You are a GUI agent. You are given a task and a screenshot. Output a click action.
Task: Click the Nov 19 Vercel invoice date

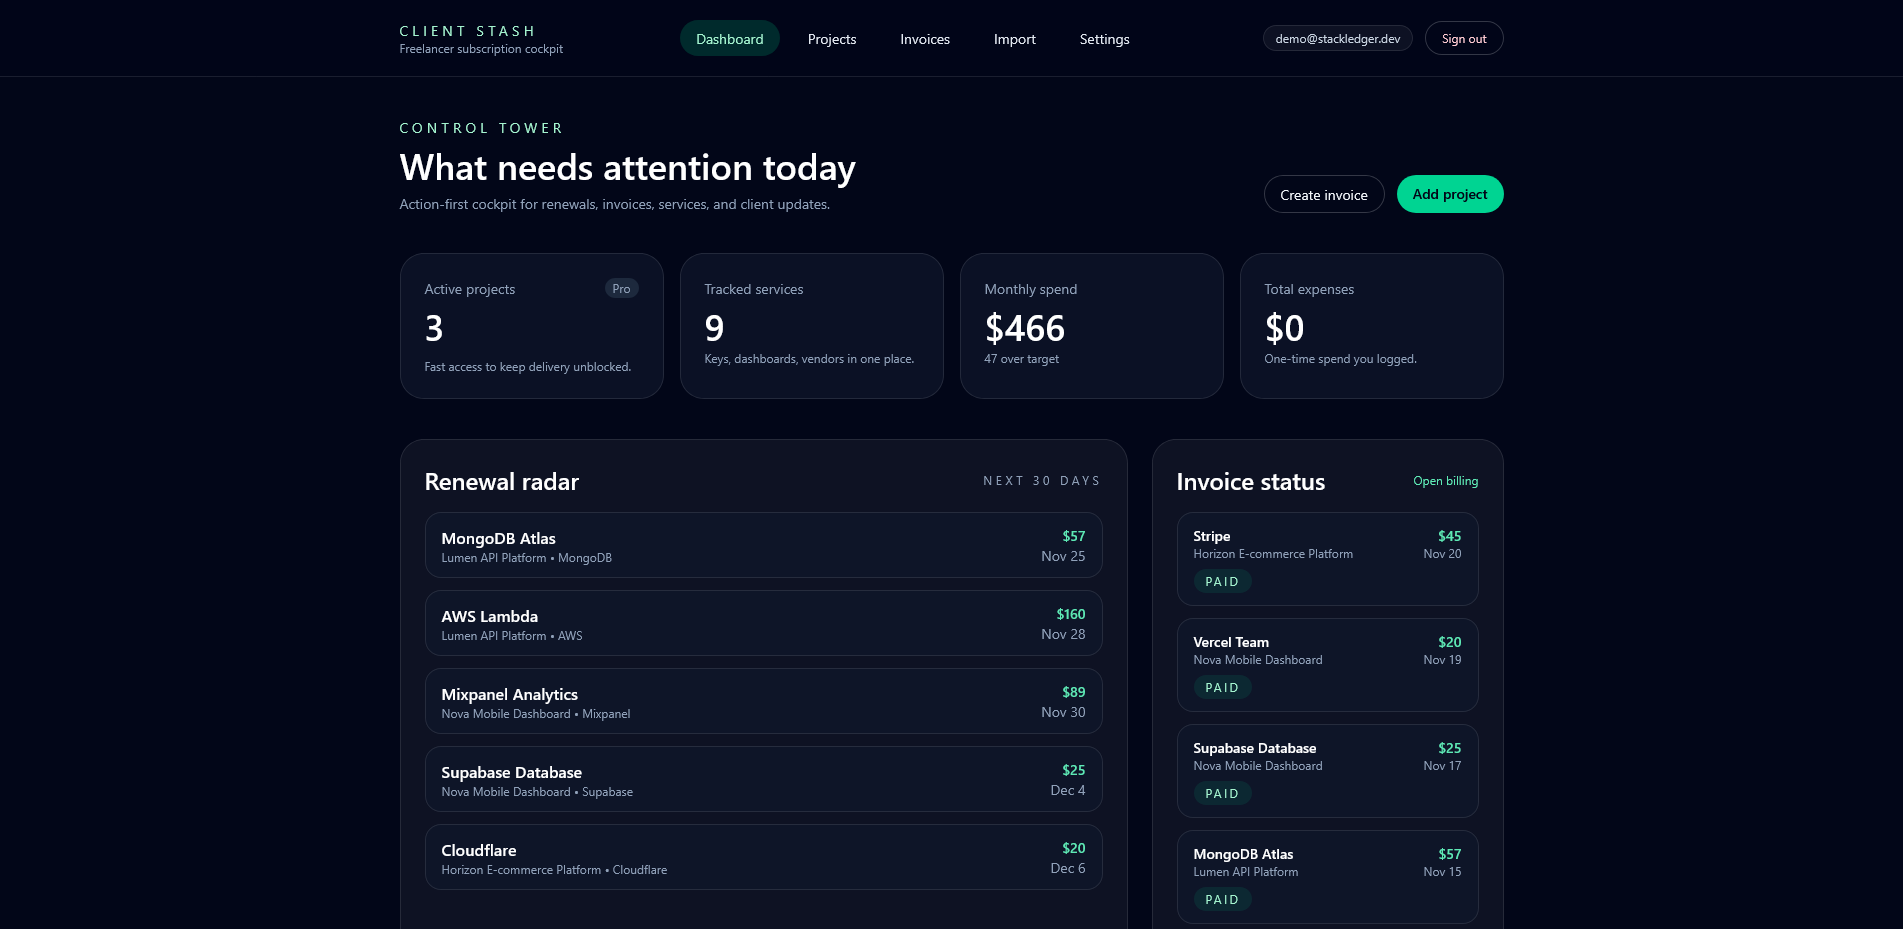pyautogui.click(x=1442, y=660)
